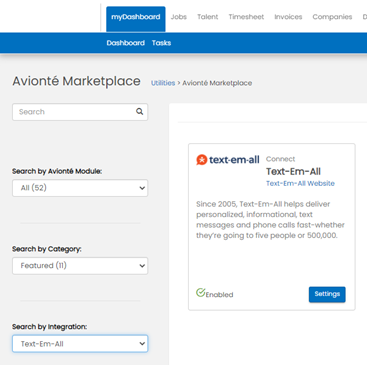The image size is (367, 365).
Task: Expand the Avionté Module dropdown All (52)
Action: coord(80,188)
